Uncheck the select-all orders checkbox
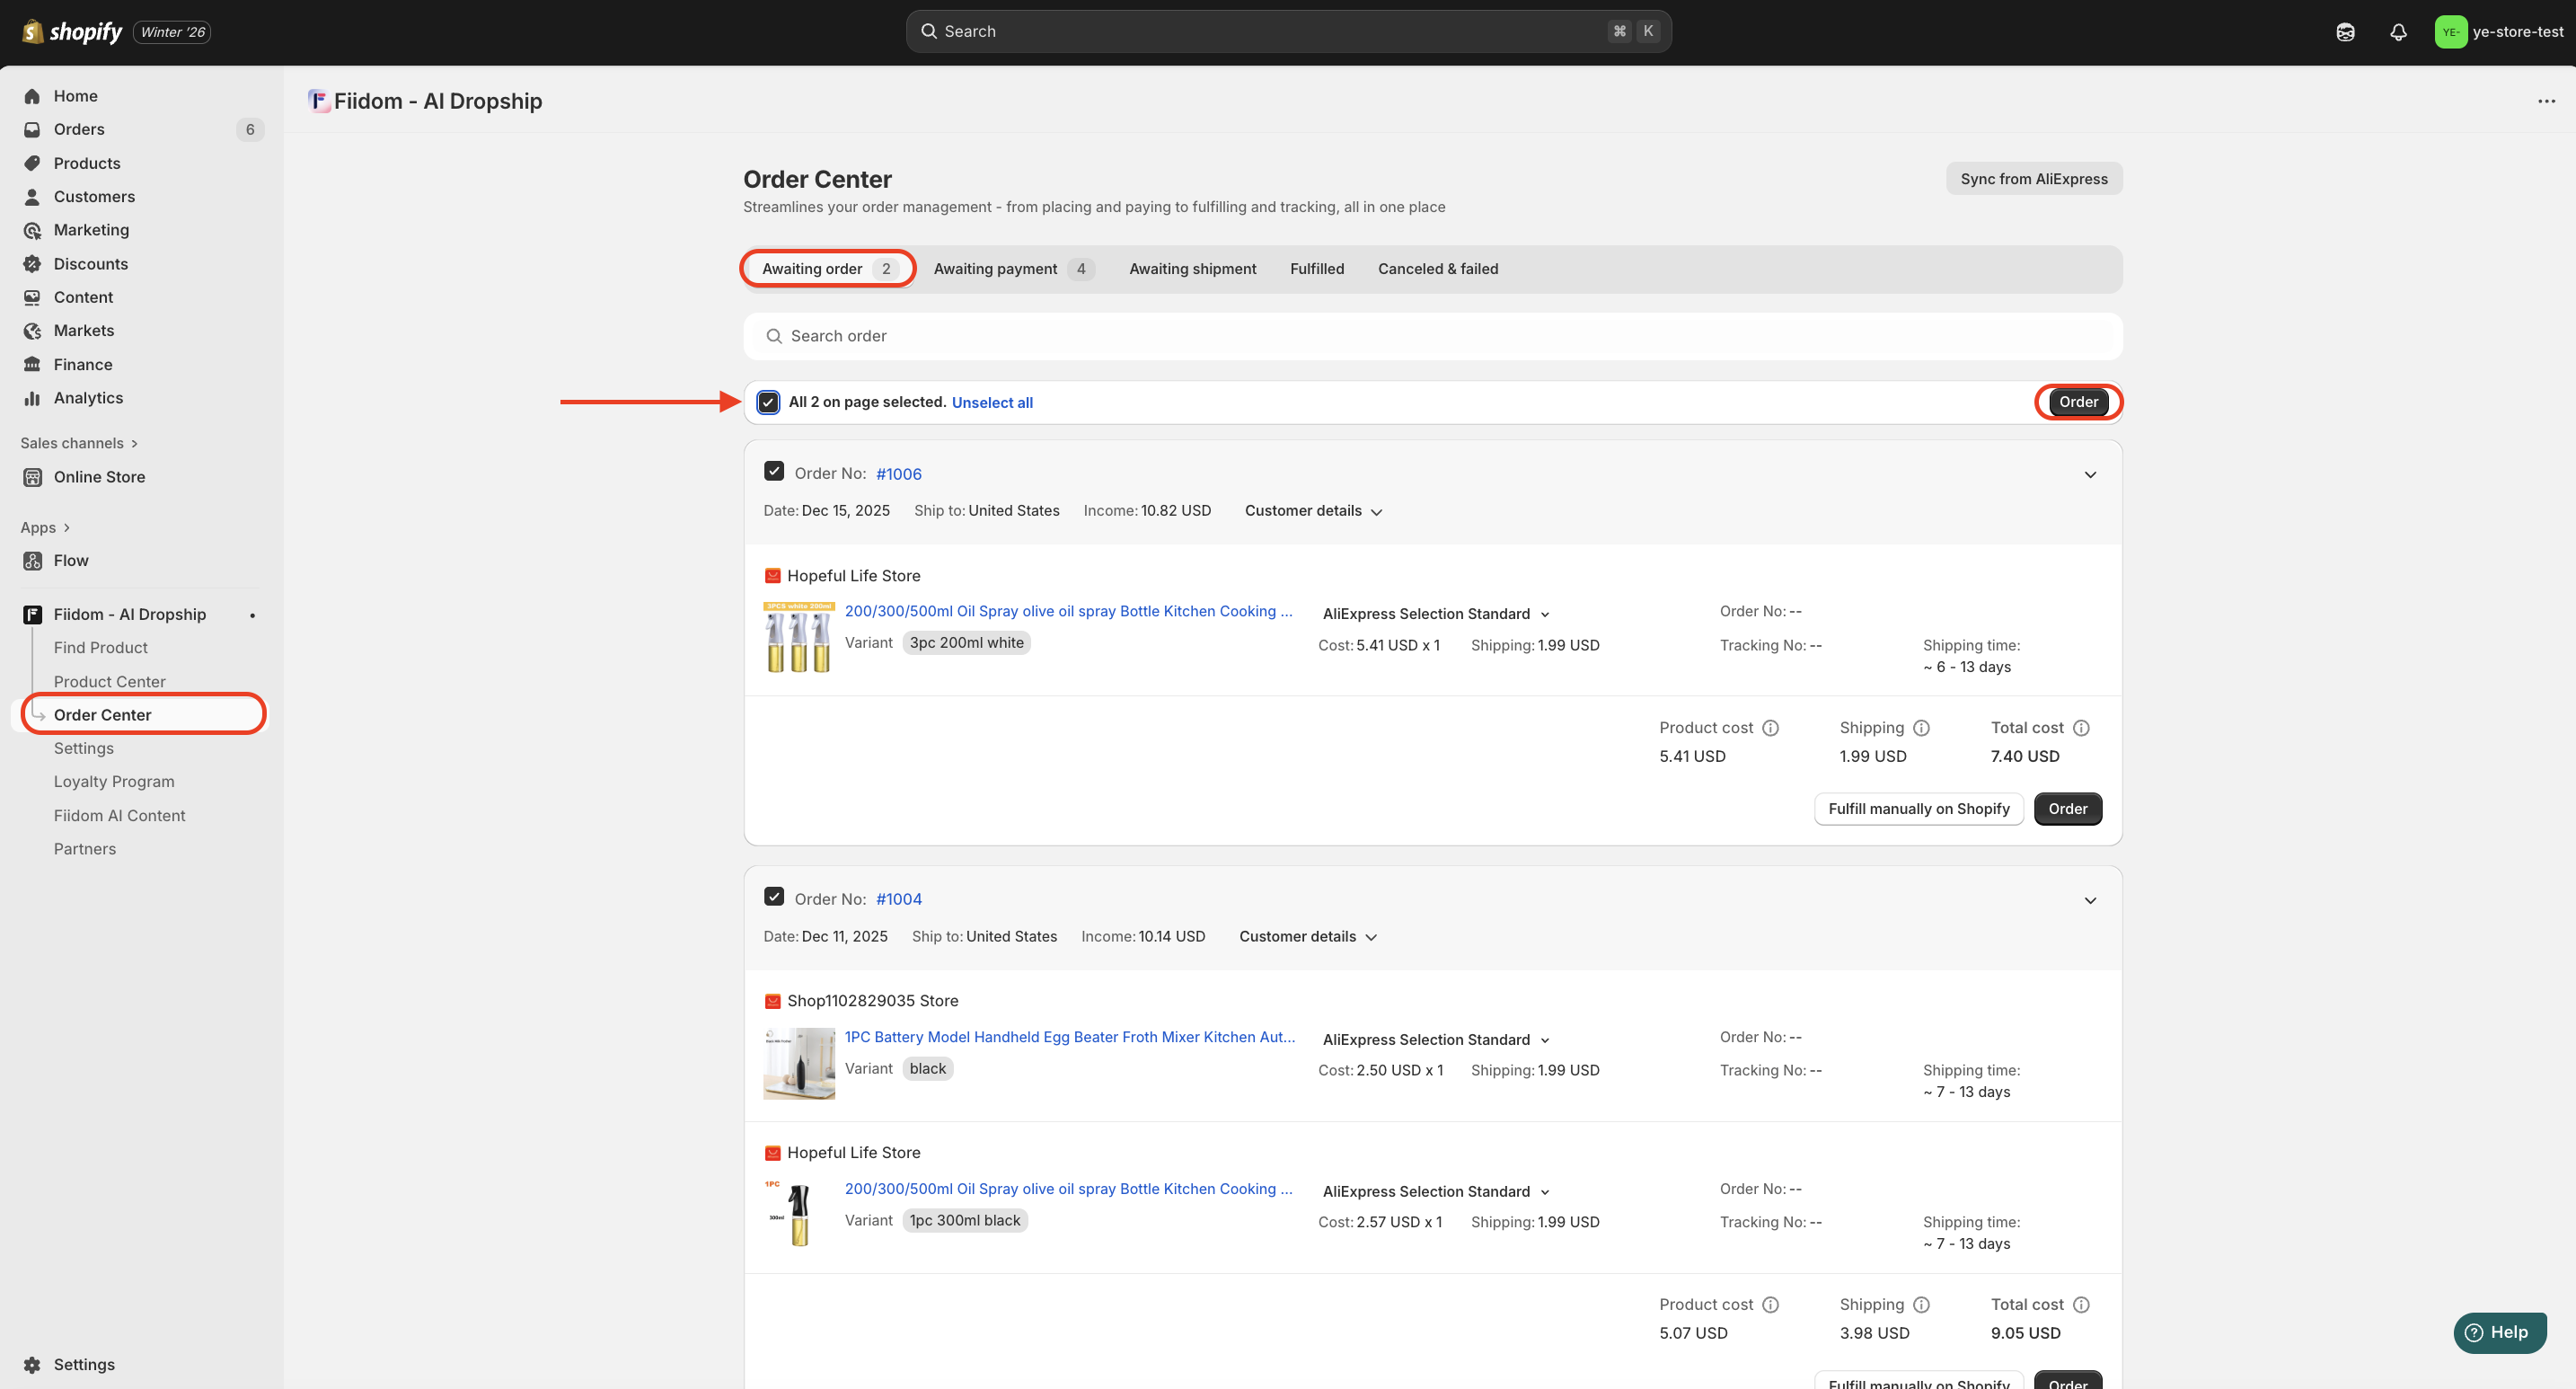Viewport: 2576px width, 1389px height. tap(768, 402)
